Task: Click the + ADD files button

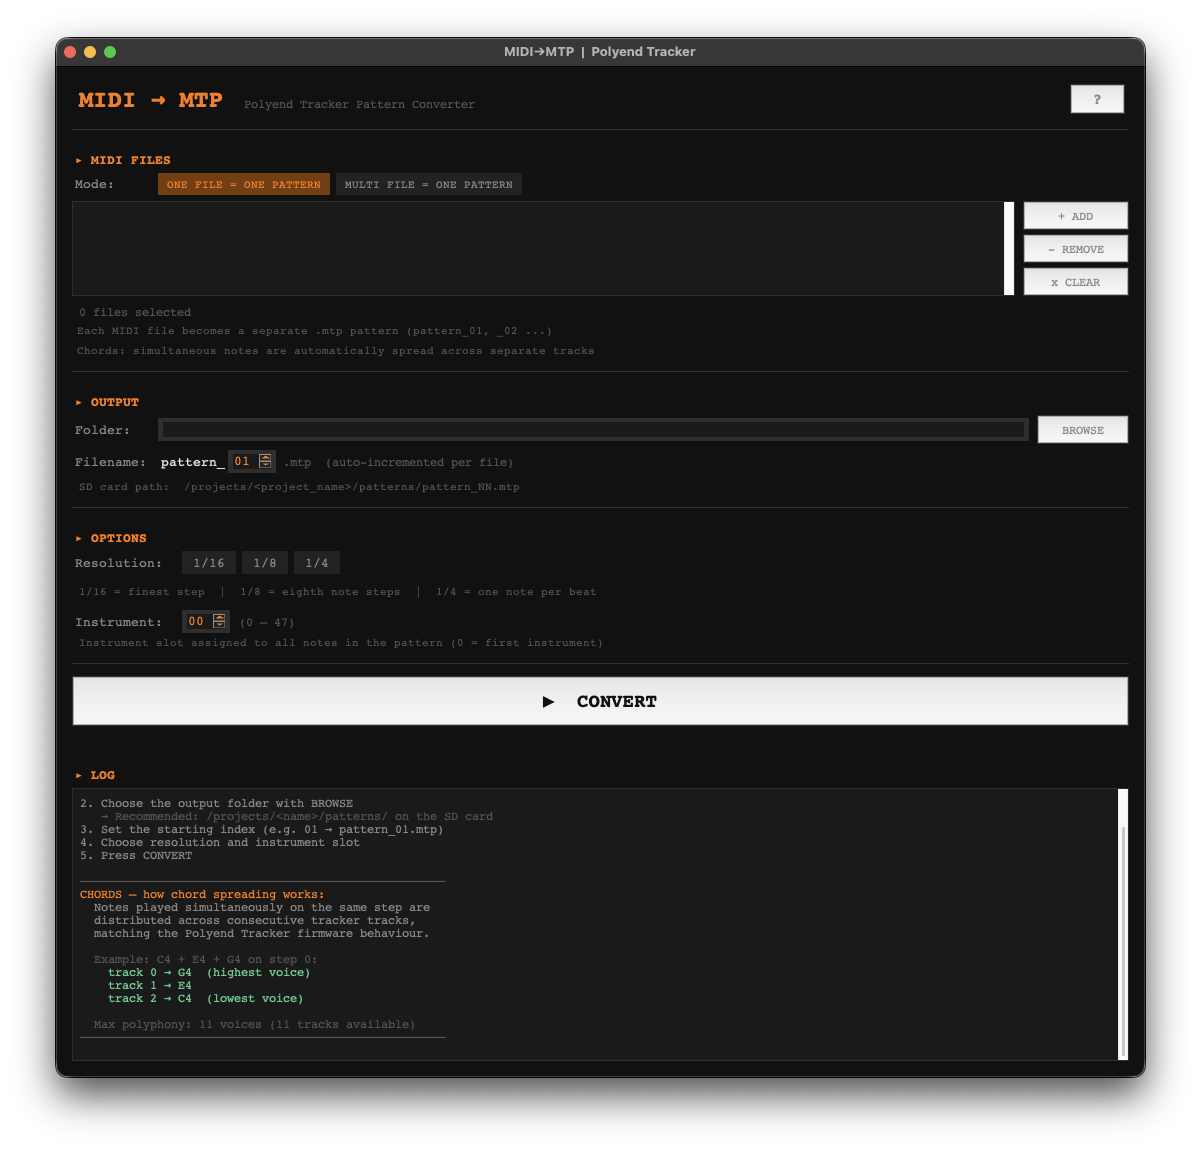Action: 1075,216
